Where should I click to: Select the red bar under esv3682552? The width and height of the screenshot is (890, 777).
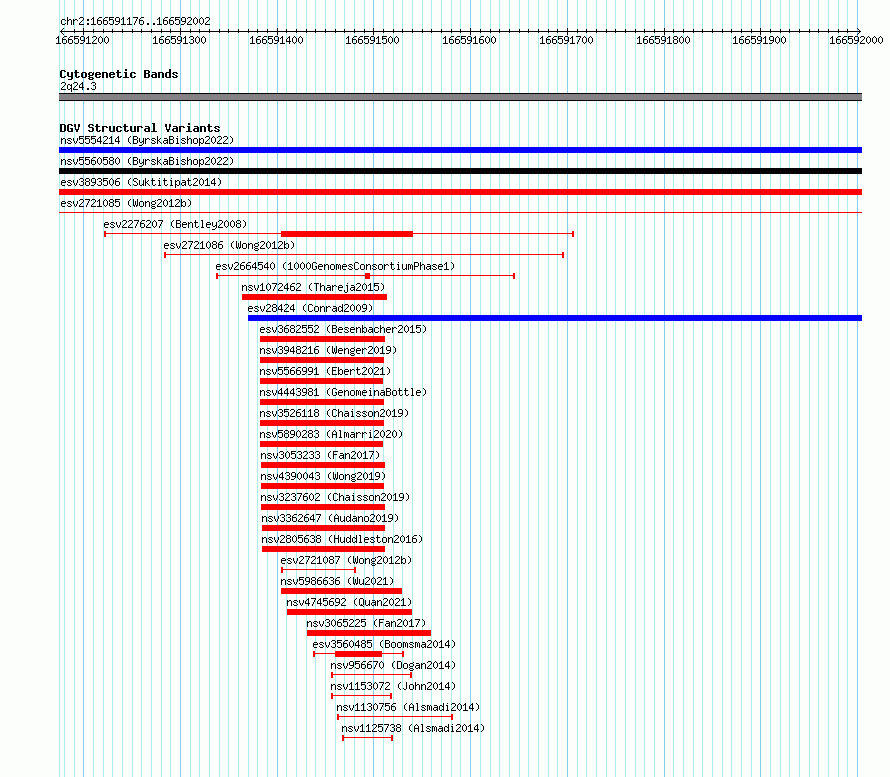tap(322, 339)
